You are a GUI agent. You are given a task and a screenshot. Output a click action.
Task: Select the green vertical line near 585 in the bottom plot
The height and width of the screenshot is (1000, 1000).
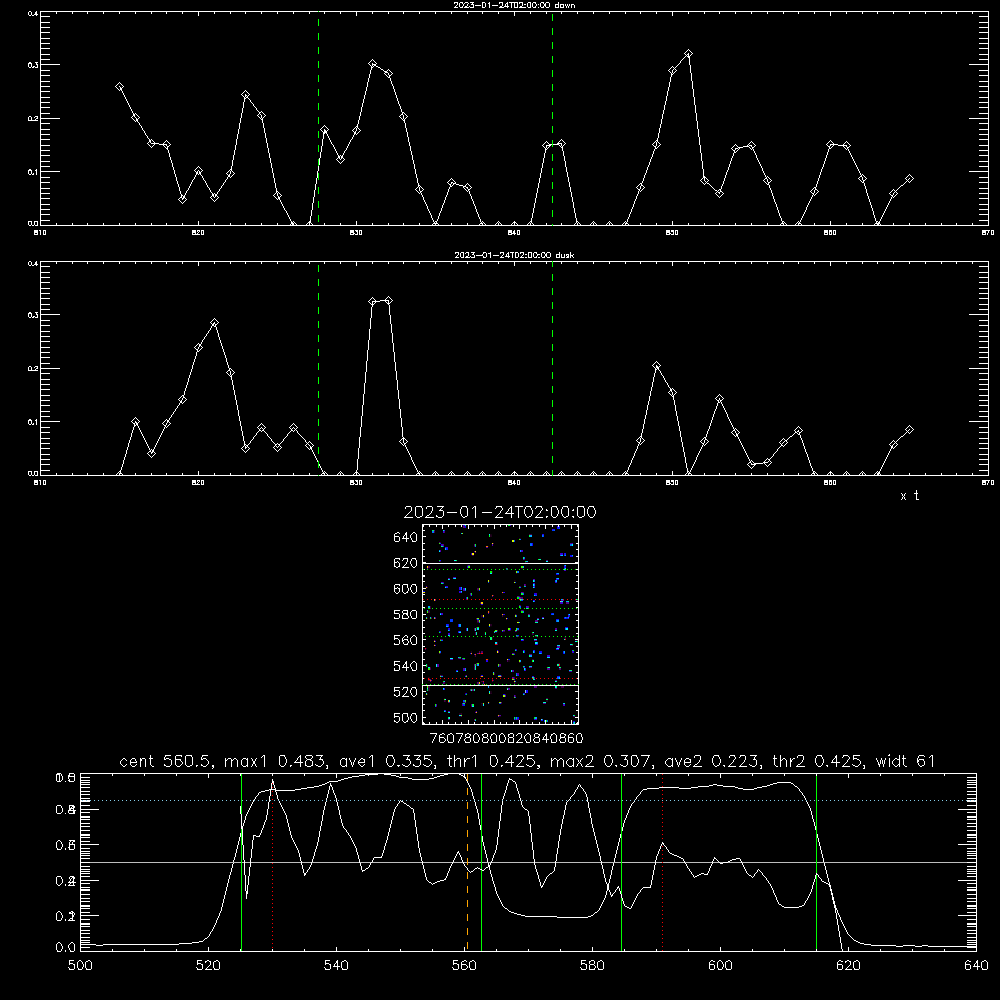621,862
